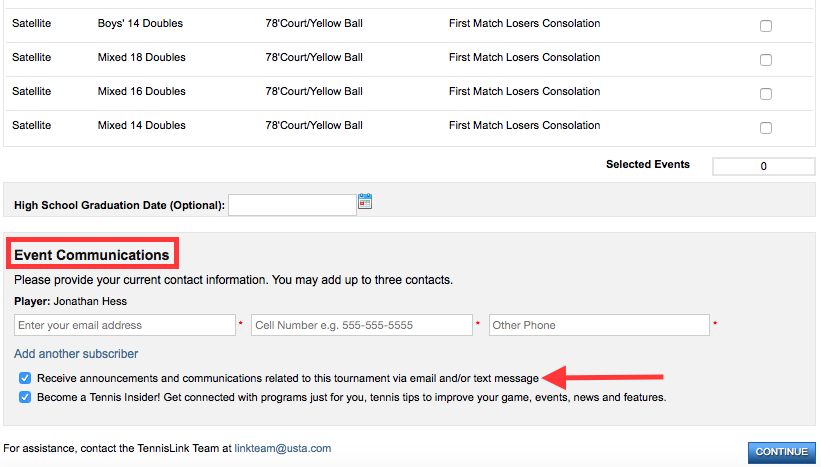
Task: Click the CONTINUE button
Action: tap(781, 452)
